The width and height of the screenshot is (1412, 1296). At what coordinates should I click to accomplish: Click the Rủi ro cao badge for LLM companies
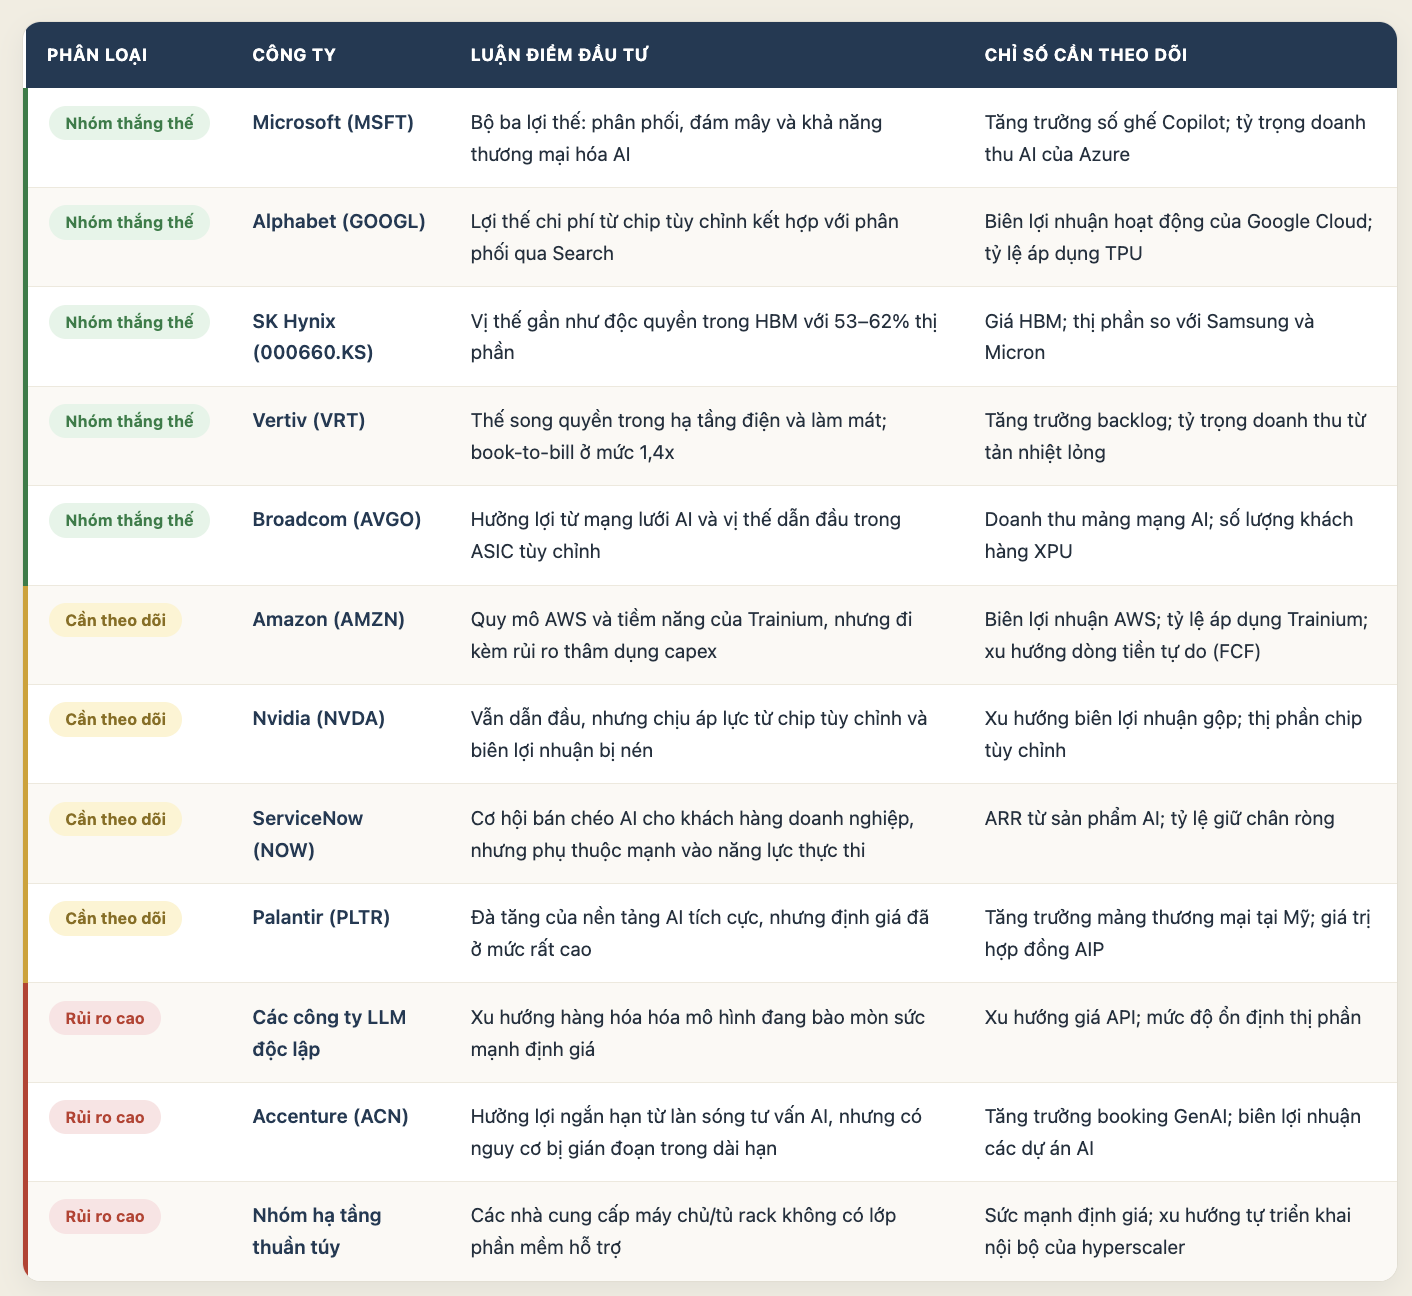(x=104, y=1018)
